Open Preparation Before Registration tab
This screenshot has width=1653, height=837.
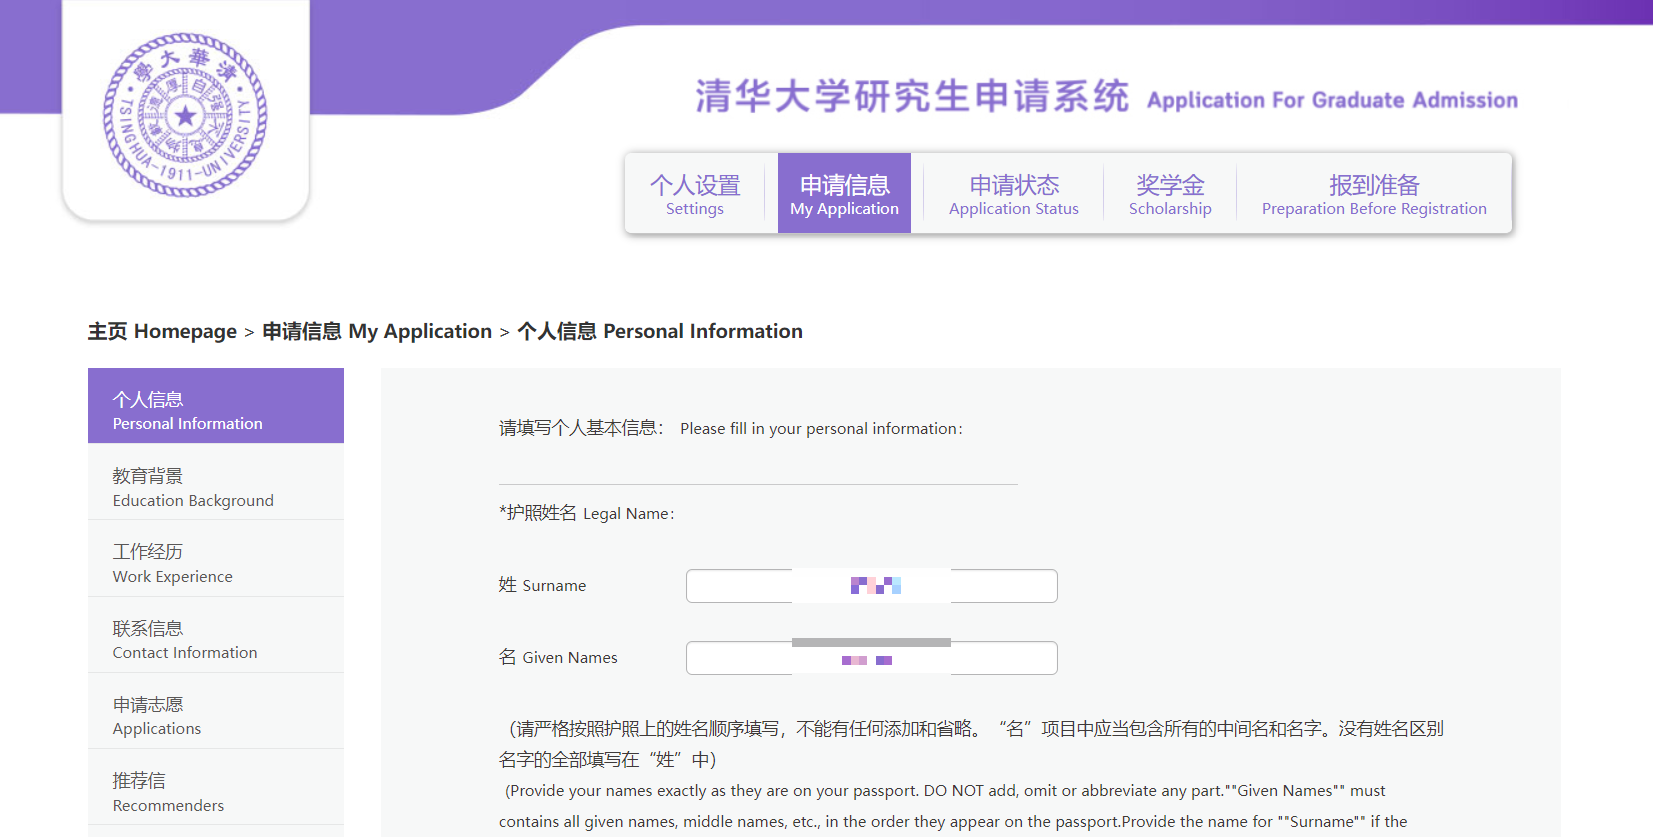pos(1374,194)
